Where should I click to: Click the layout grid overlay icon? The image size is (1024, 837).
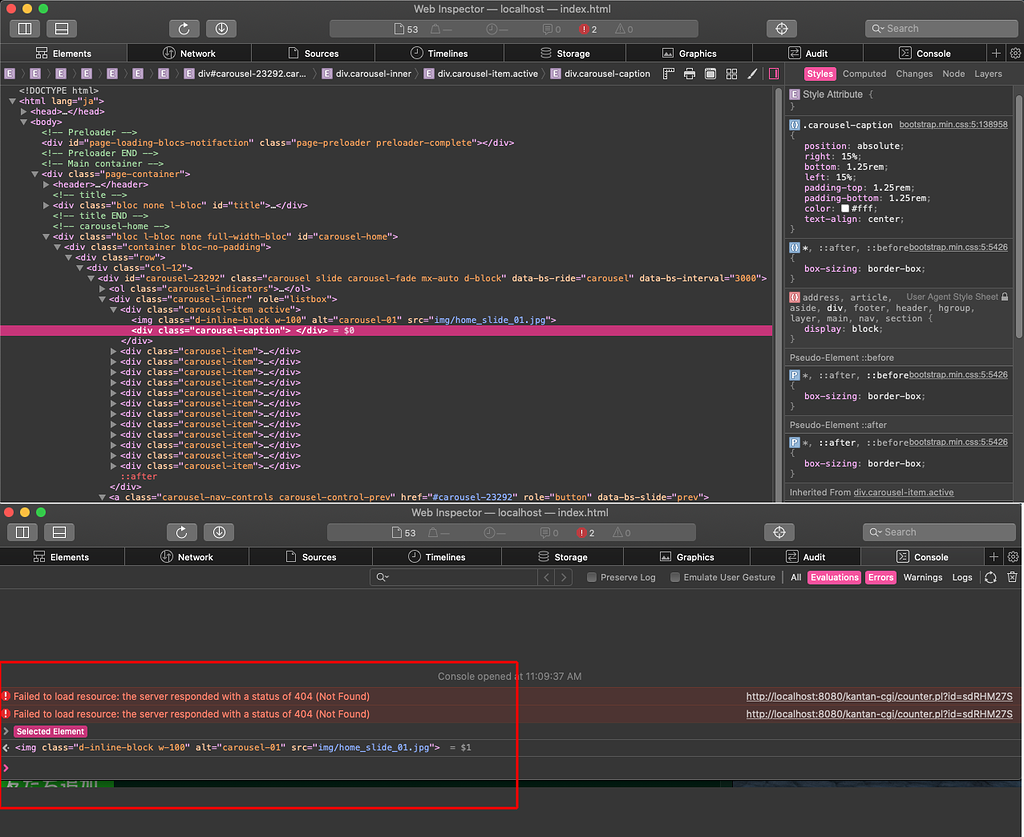[x=732, y=74]
